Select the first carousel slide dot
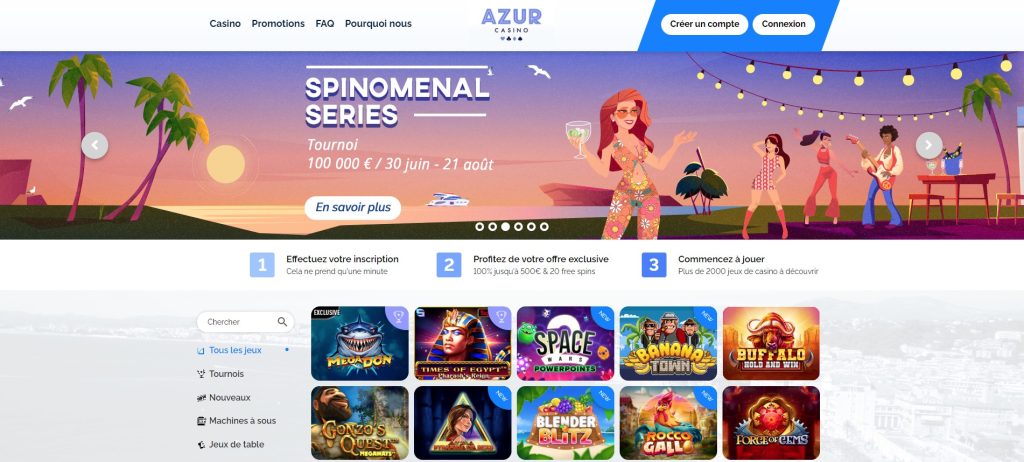 [x=479, y=227]
